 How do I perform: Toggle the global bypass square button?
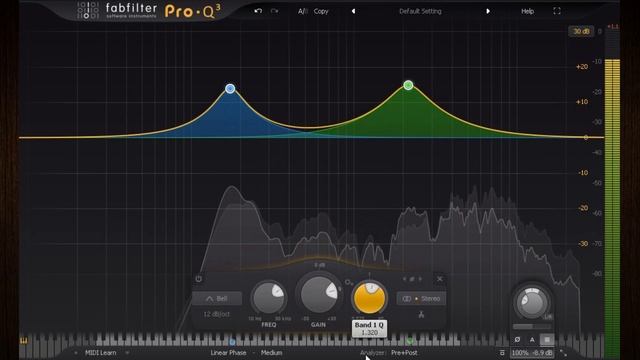point(547,340)
